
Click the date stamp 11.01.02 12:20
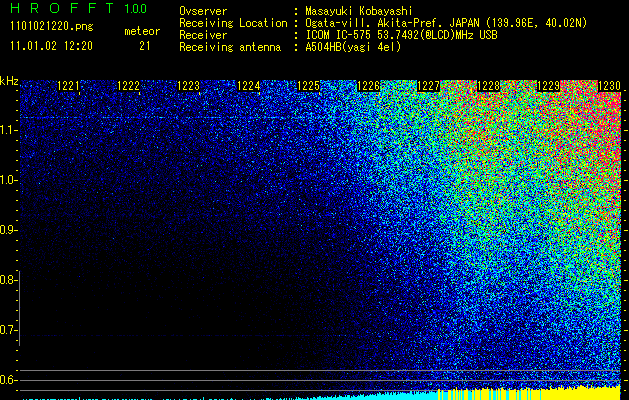point(52,46)
